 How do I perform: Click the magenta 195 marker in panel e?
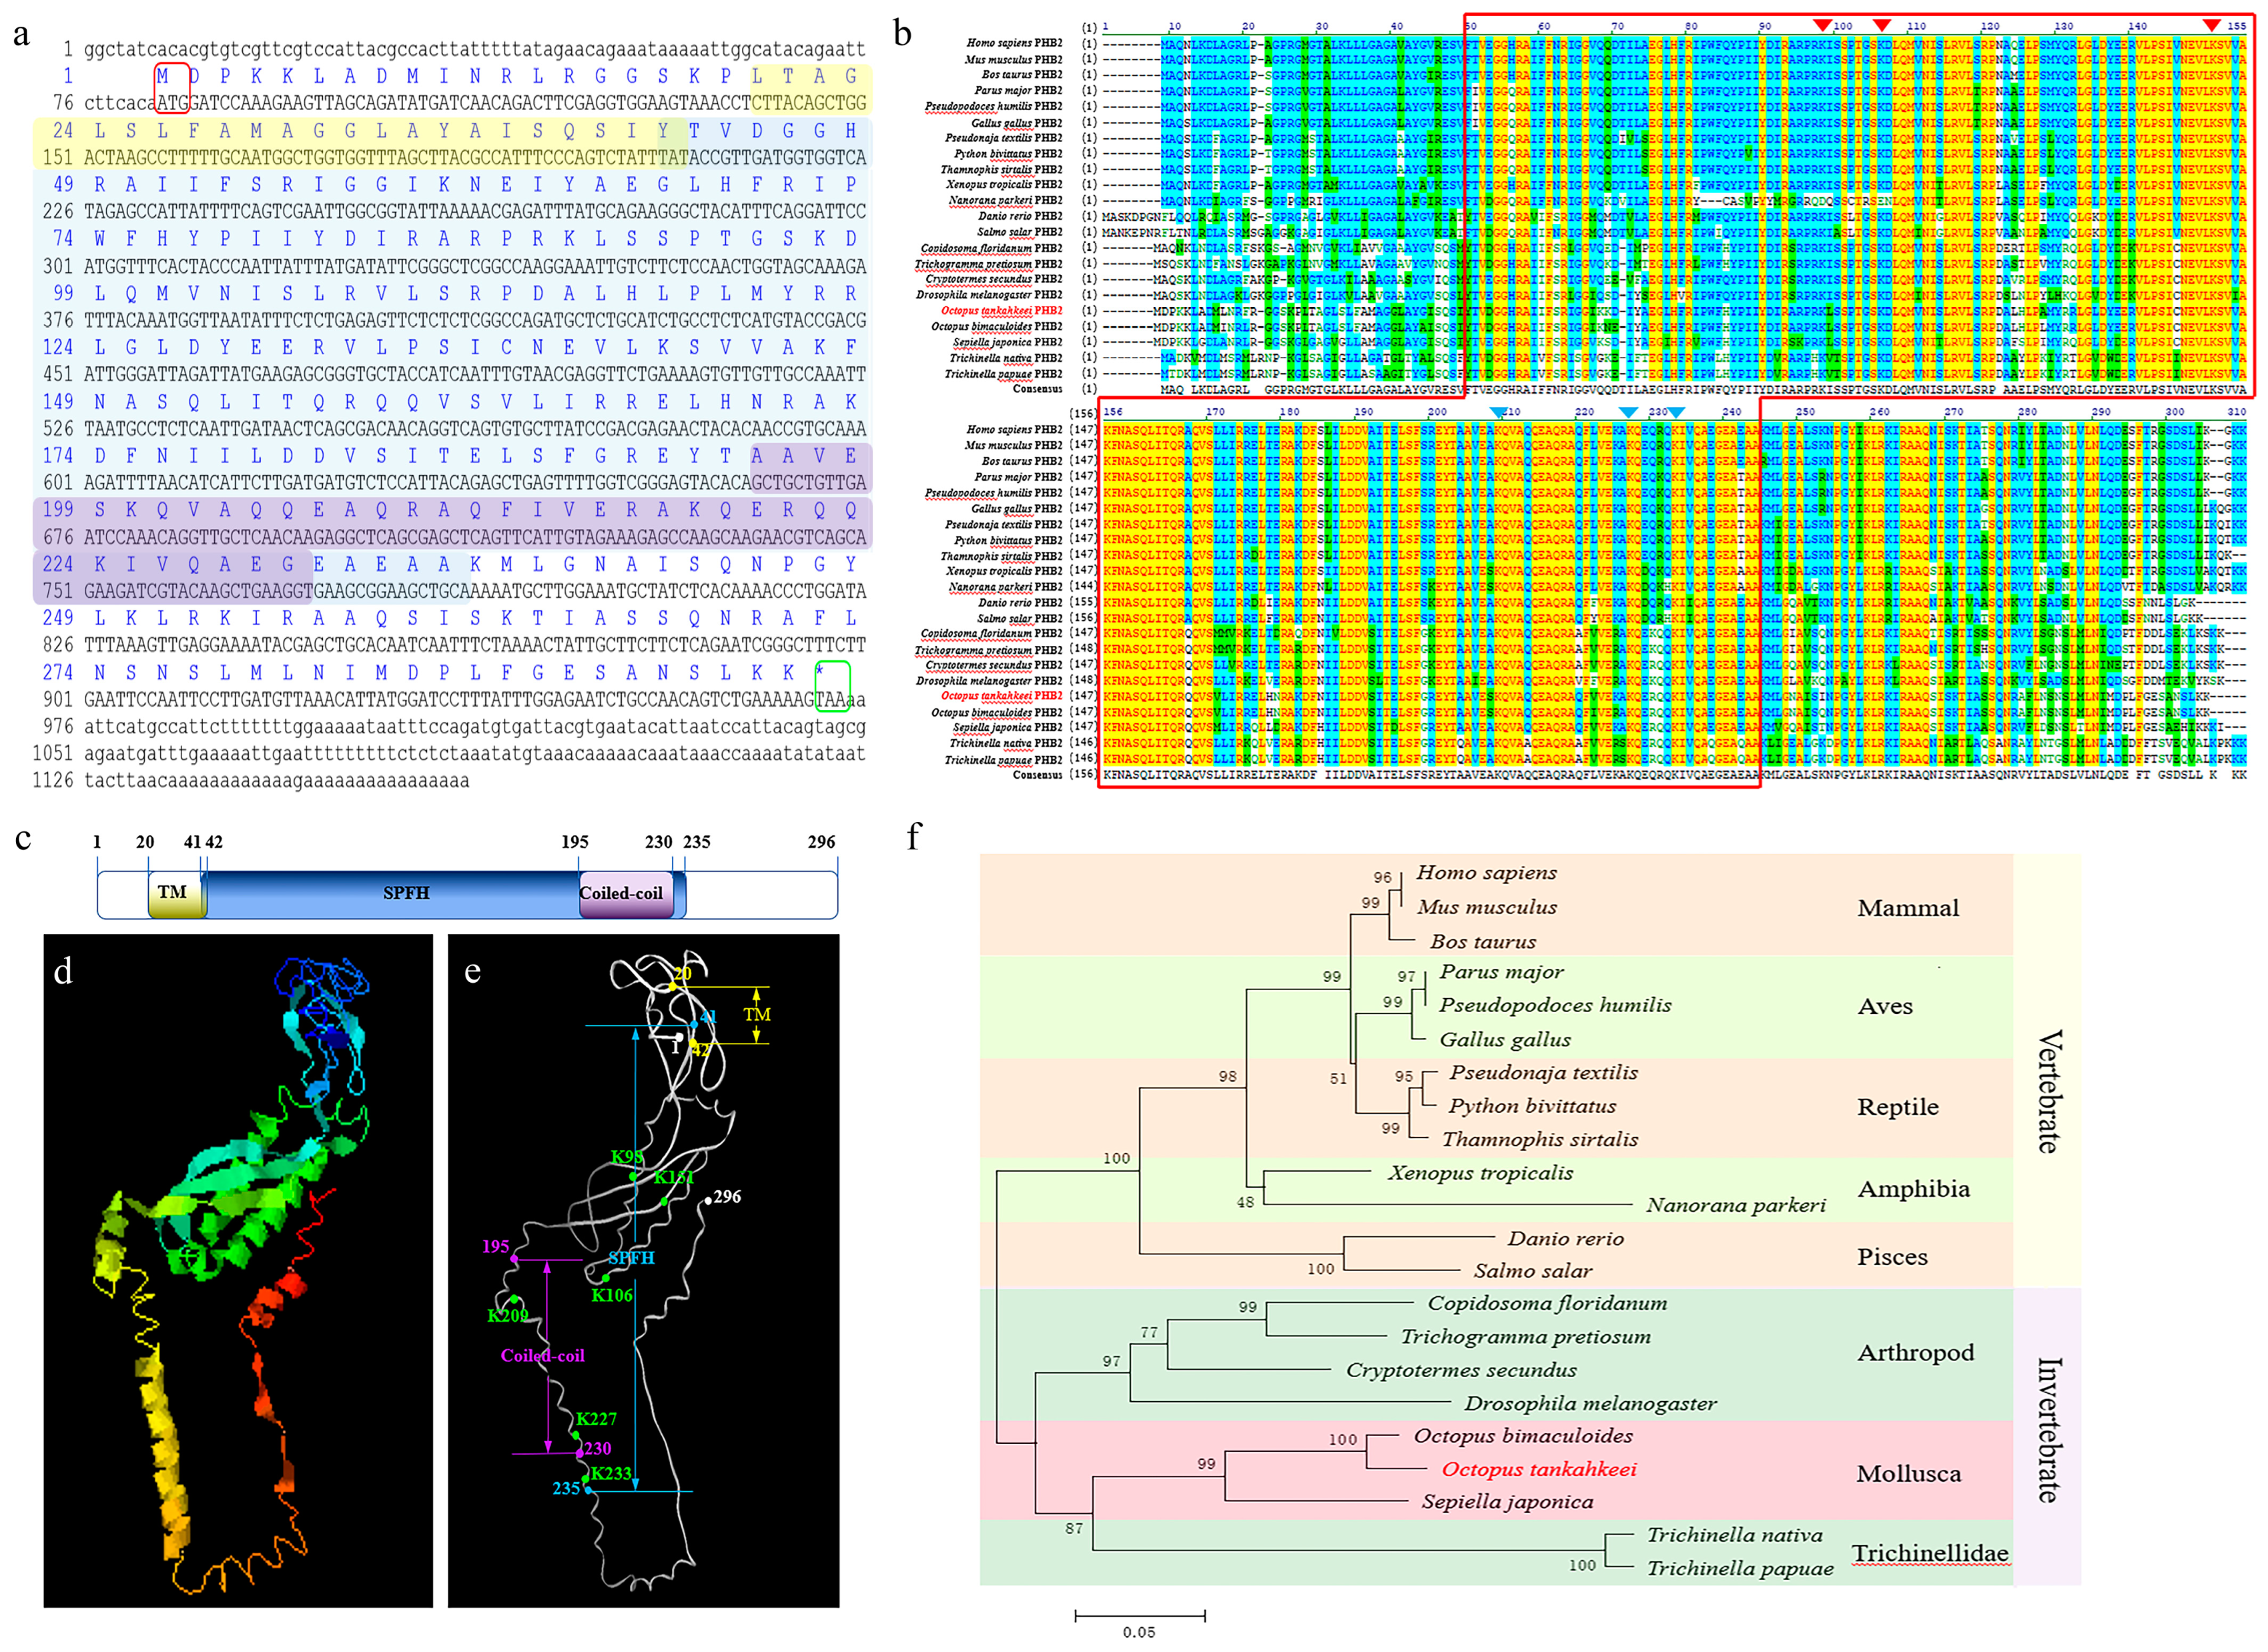(x=496, y=1246)
